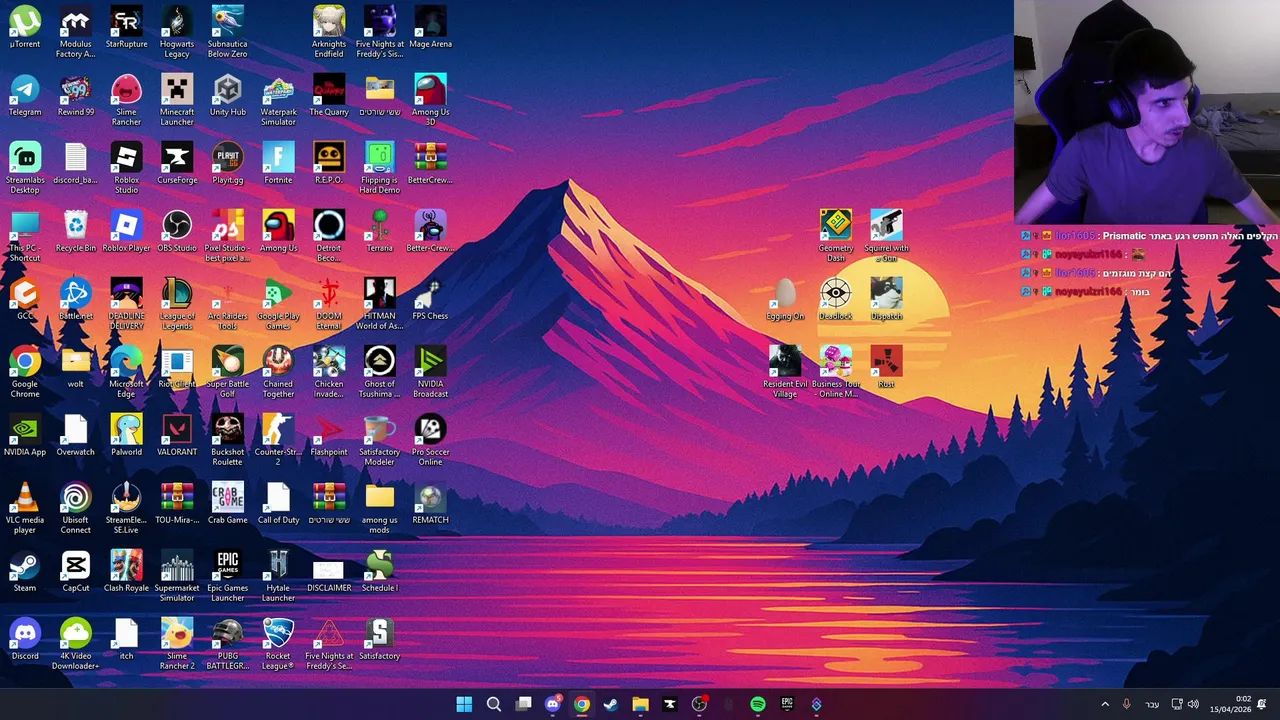The image size is (1280, 720).
Task: Open the Palworld desktop icon
Action: point(126,436)
